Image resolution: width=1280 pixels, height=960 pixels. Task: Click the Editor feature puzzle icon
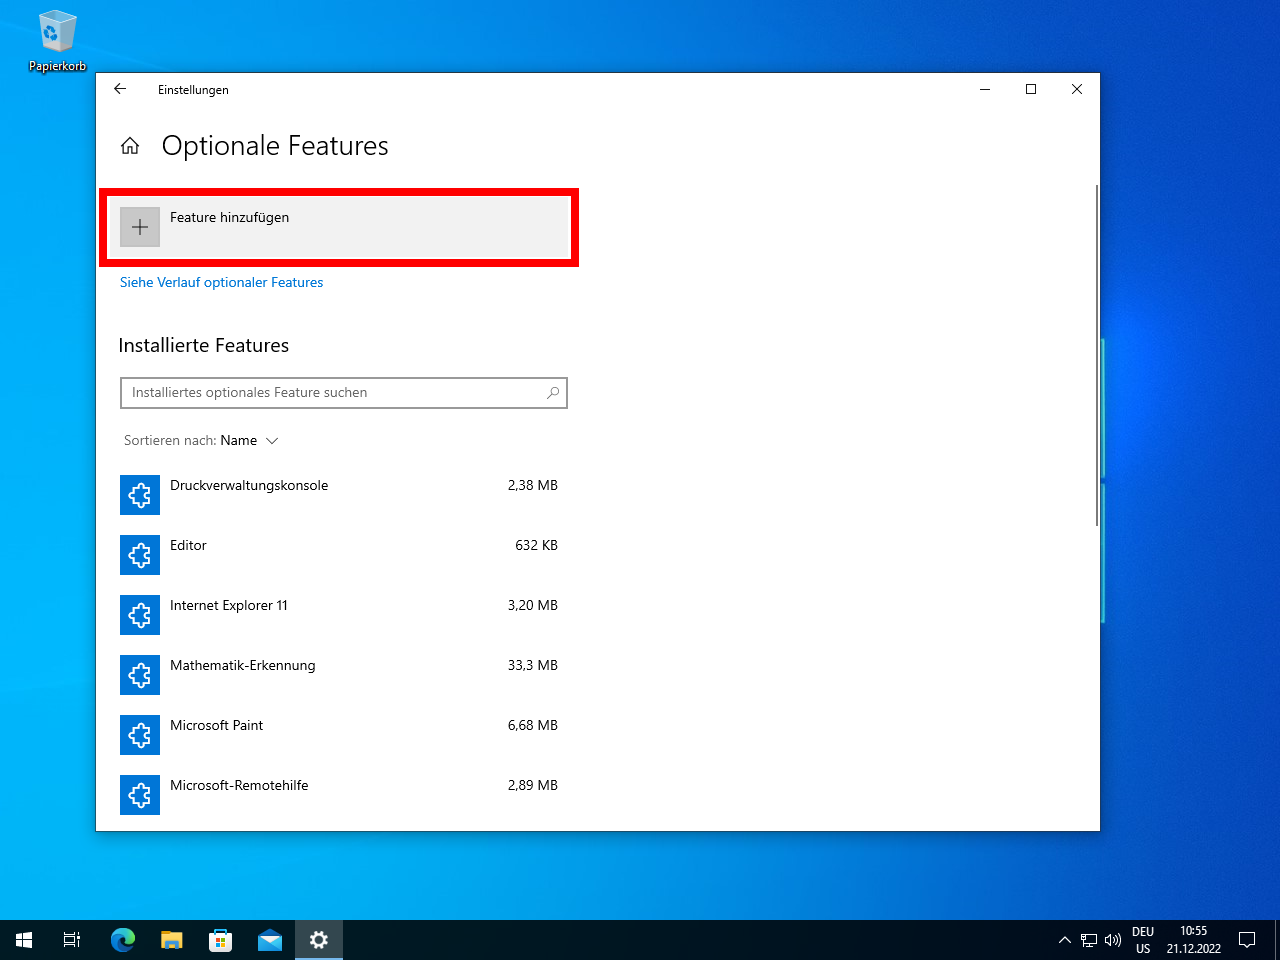click(140, 555)
